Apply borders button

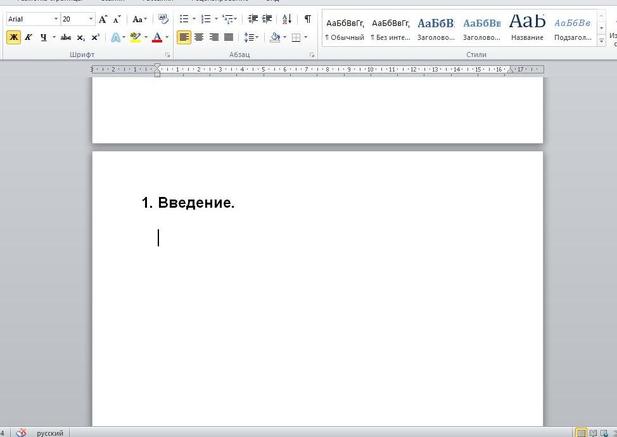pos(296,37)
